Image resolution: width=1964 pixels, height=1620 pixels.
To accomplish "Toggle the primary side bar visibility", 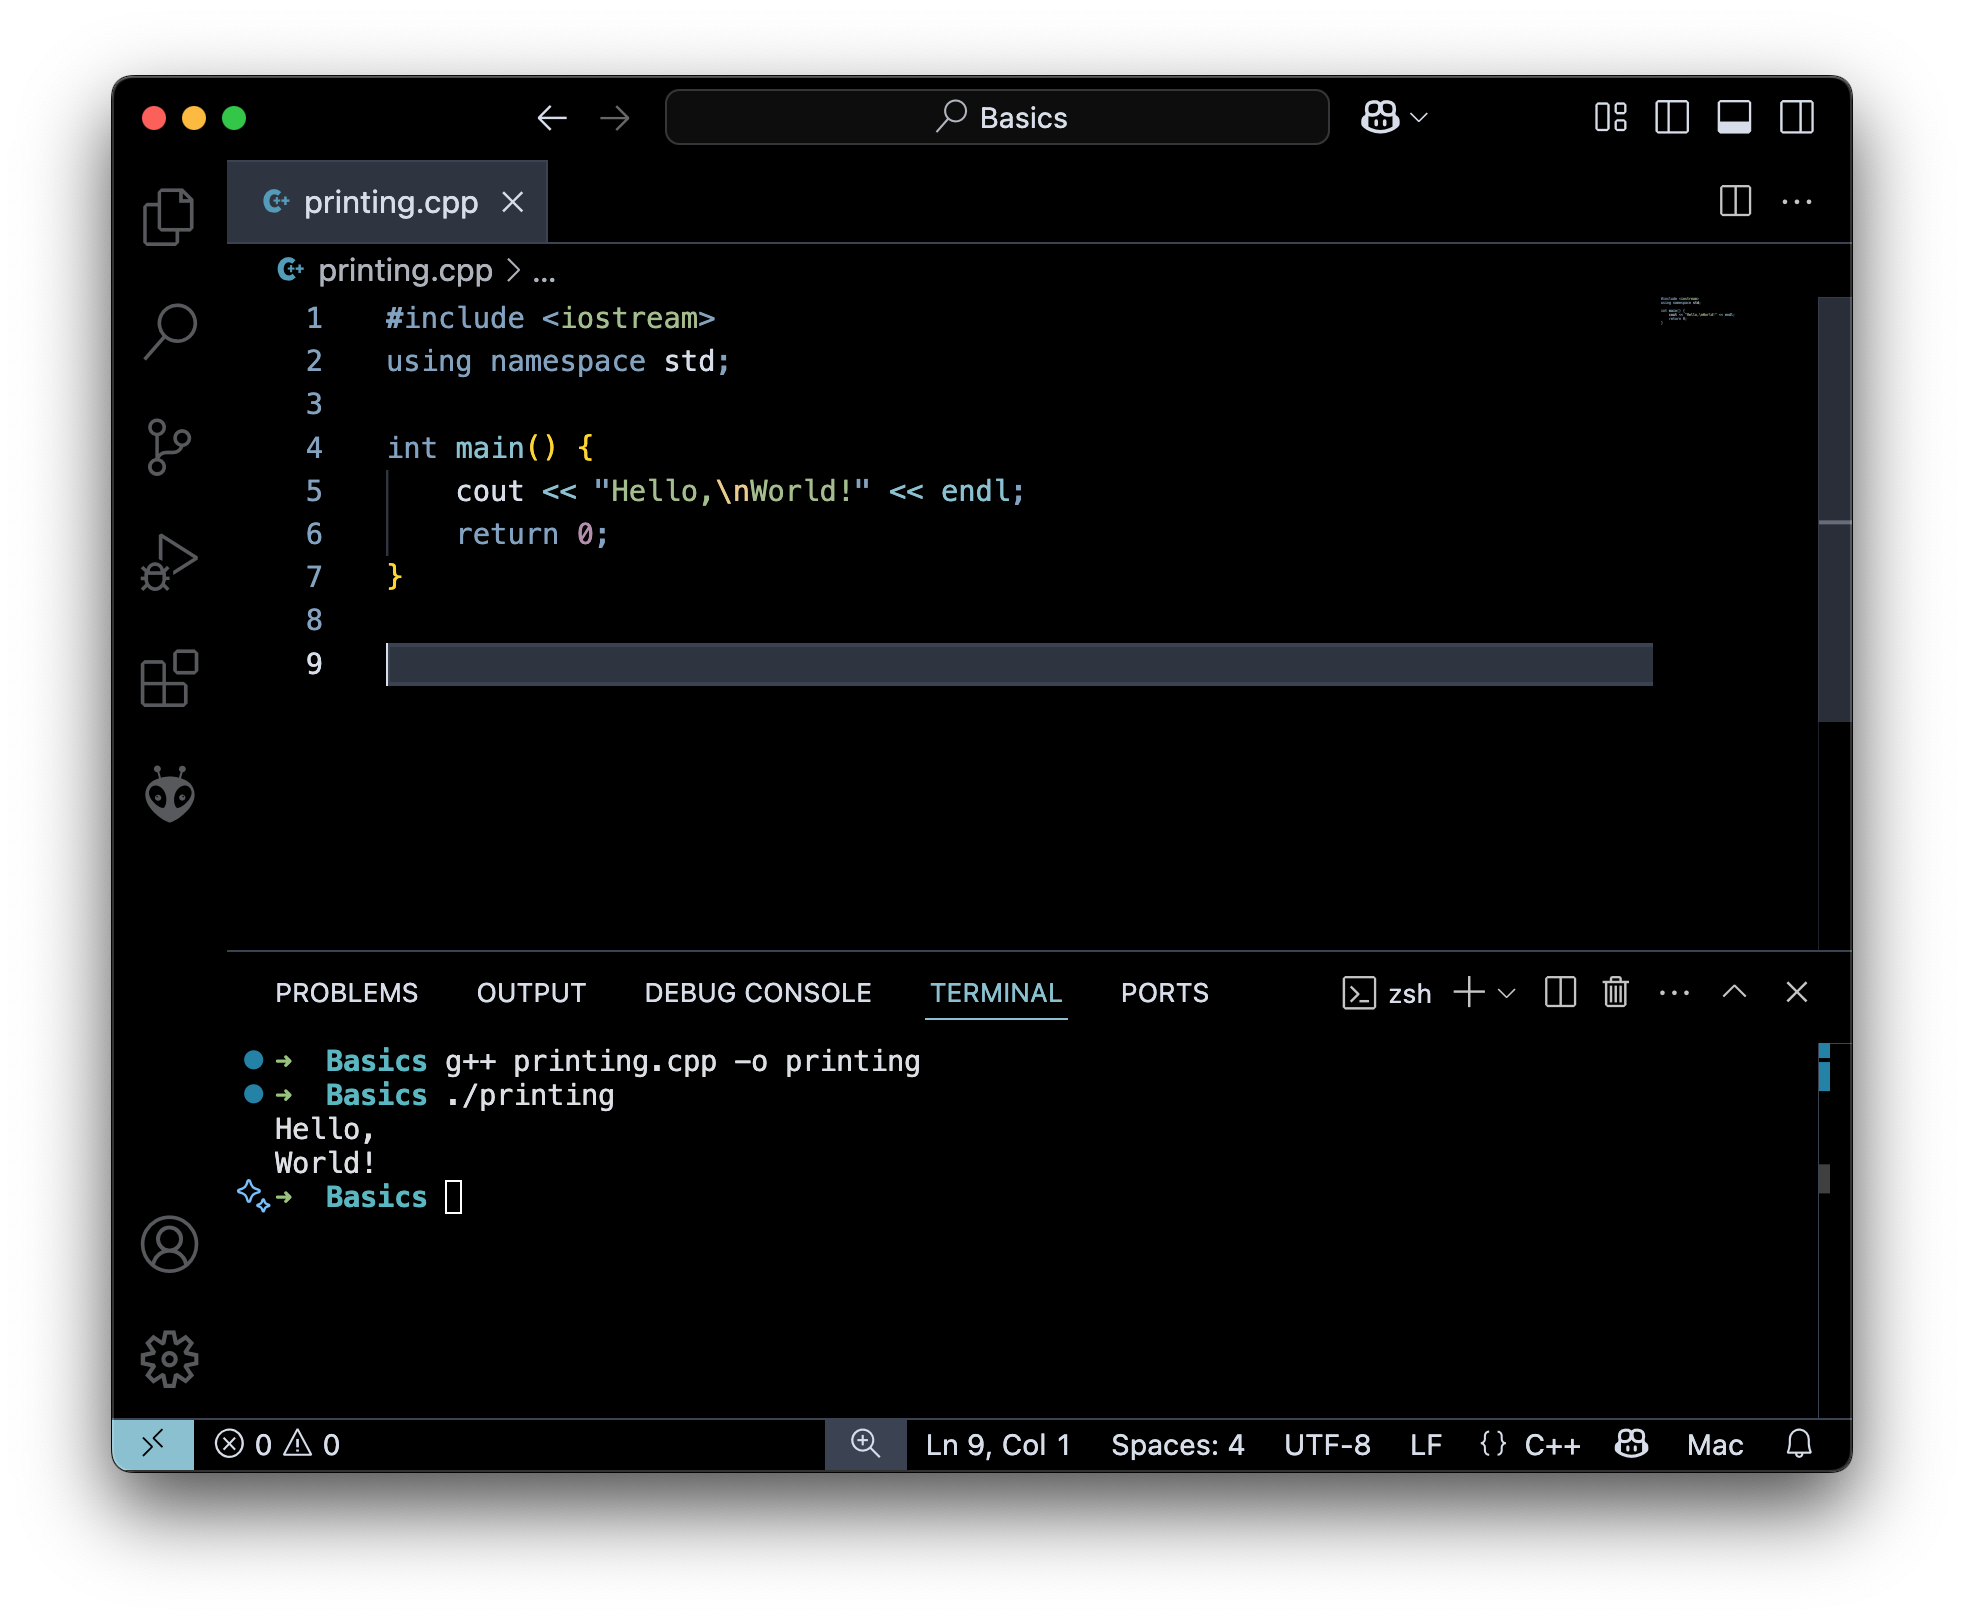I will coord(1673,117).
